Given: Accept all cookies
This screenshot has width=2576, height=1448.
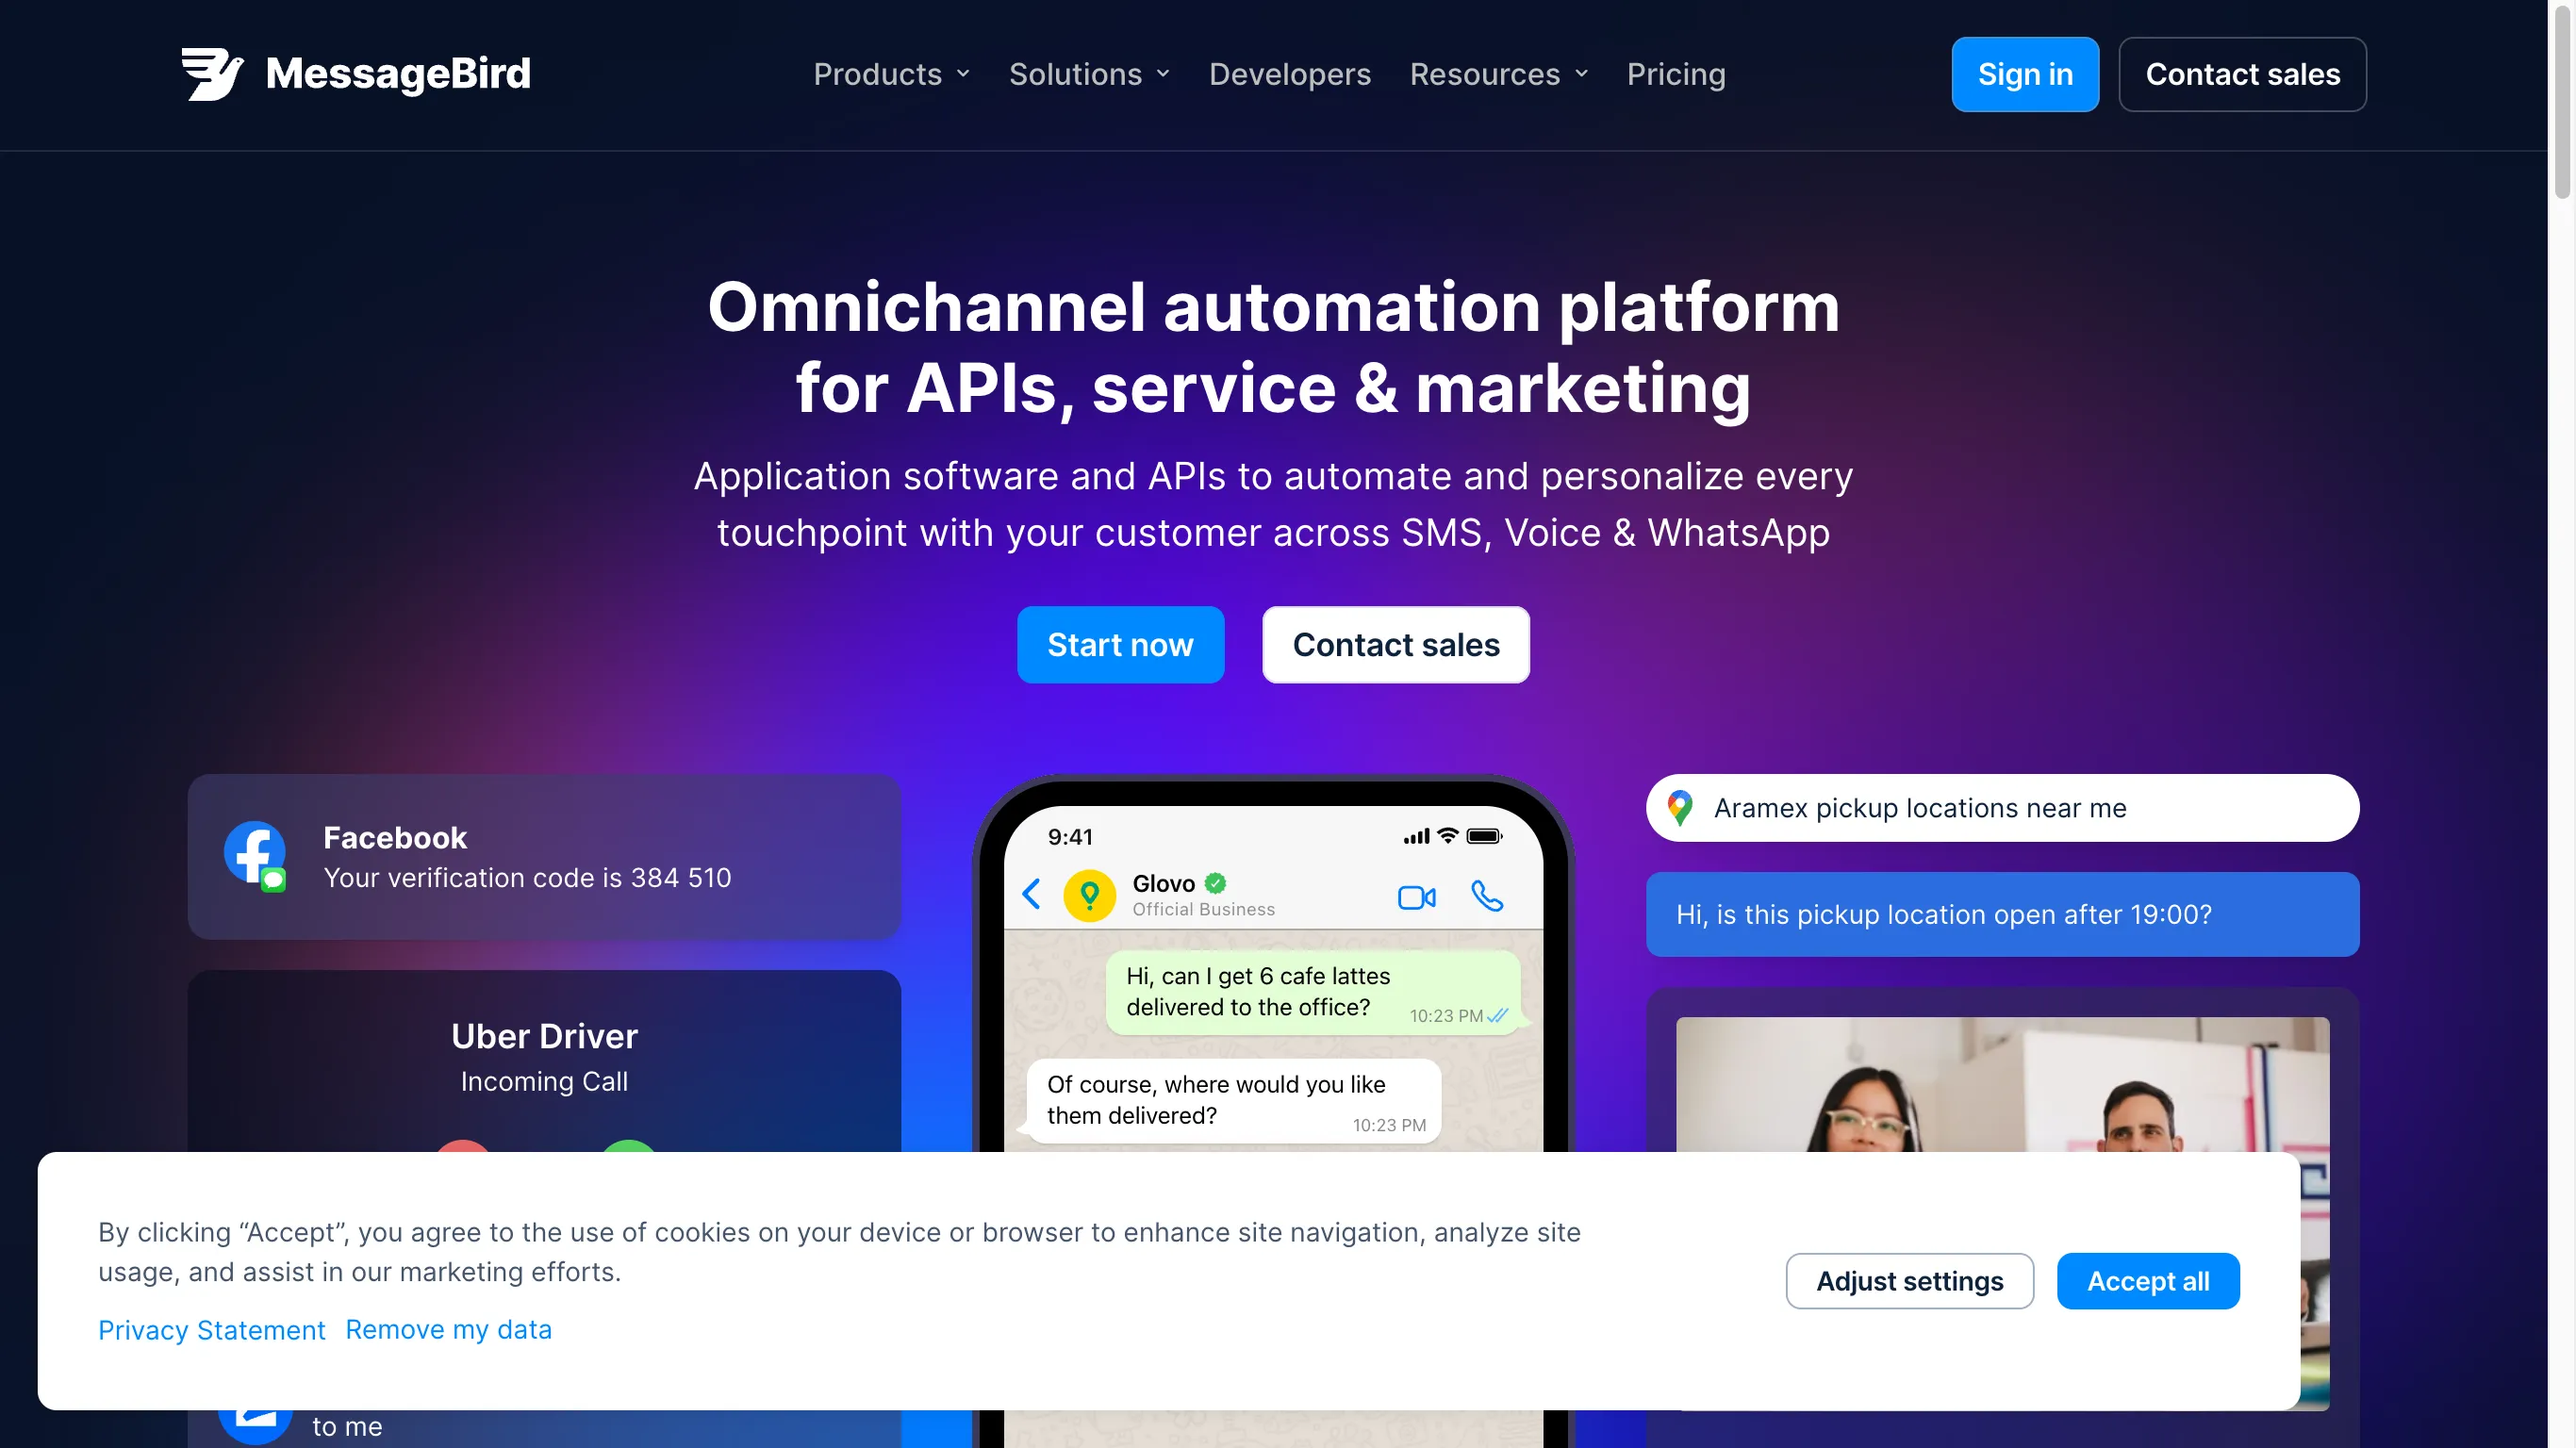Looking at the screenshot, I should pyautogui.click(x=2148, y=1281).
